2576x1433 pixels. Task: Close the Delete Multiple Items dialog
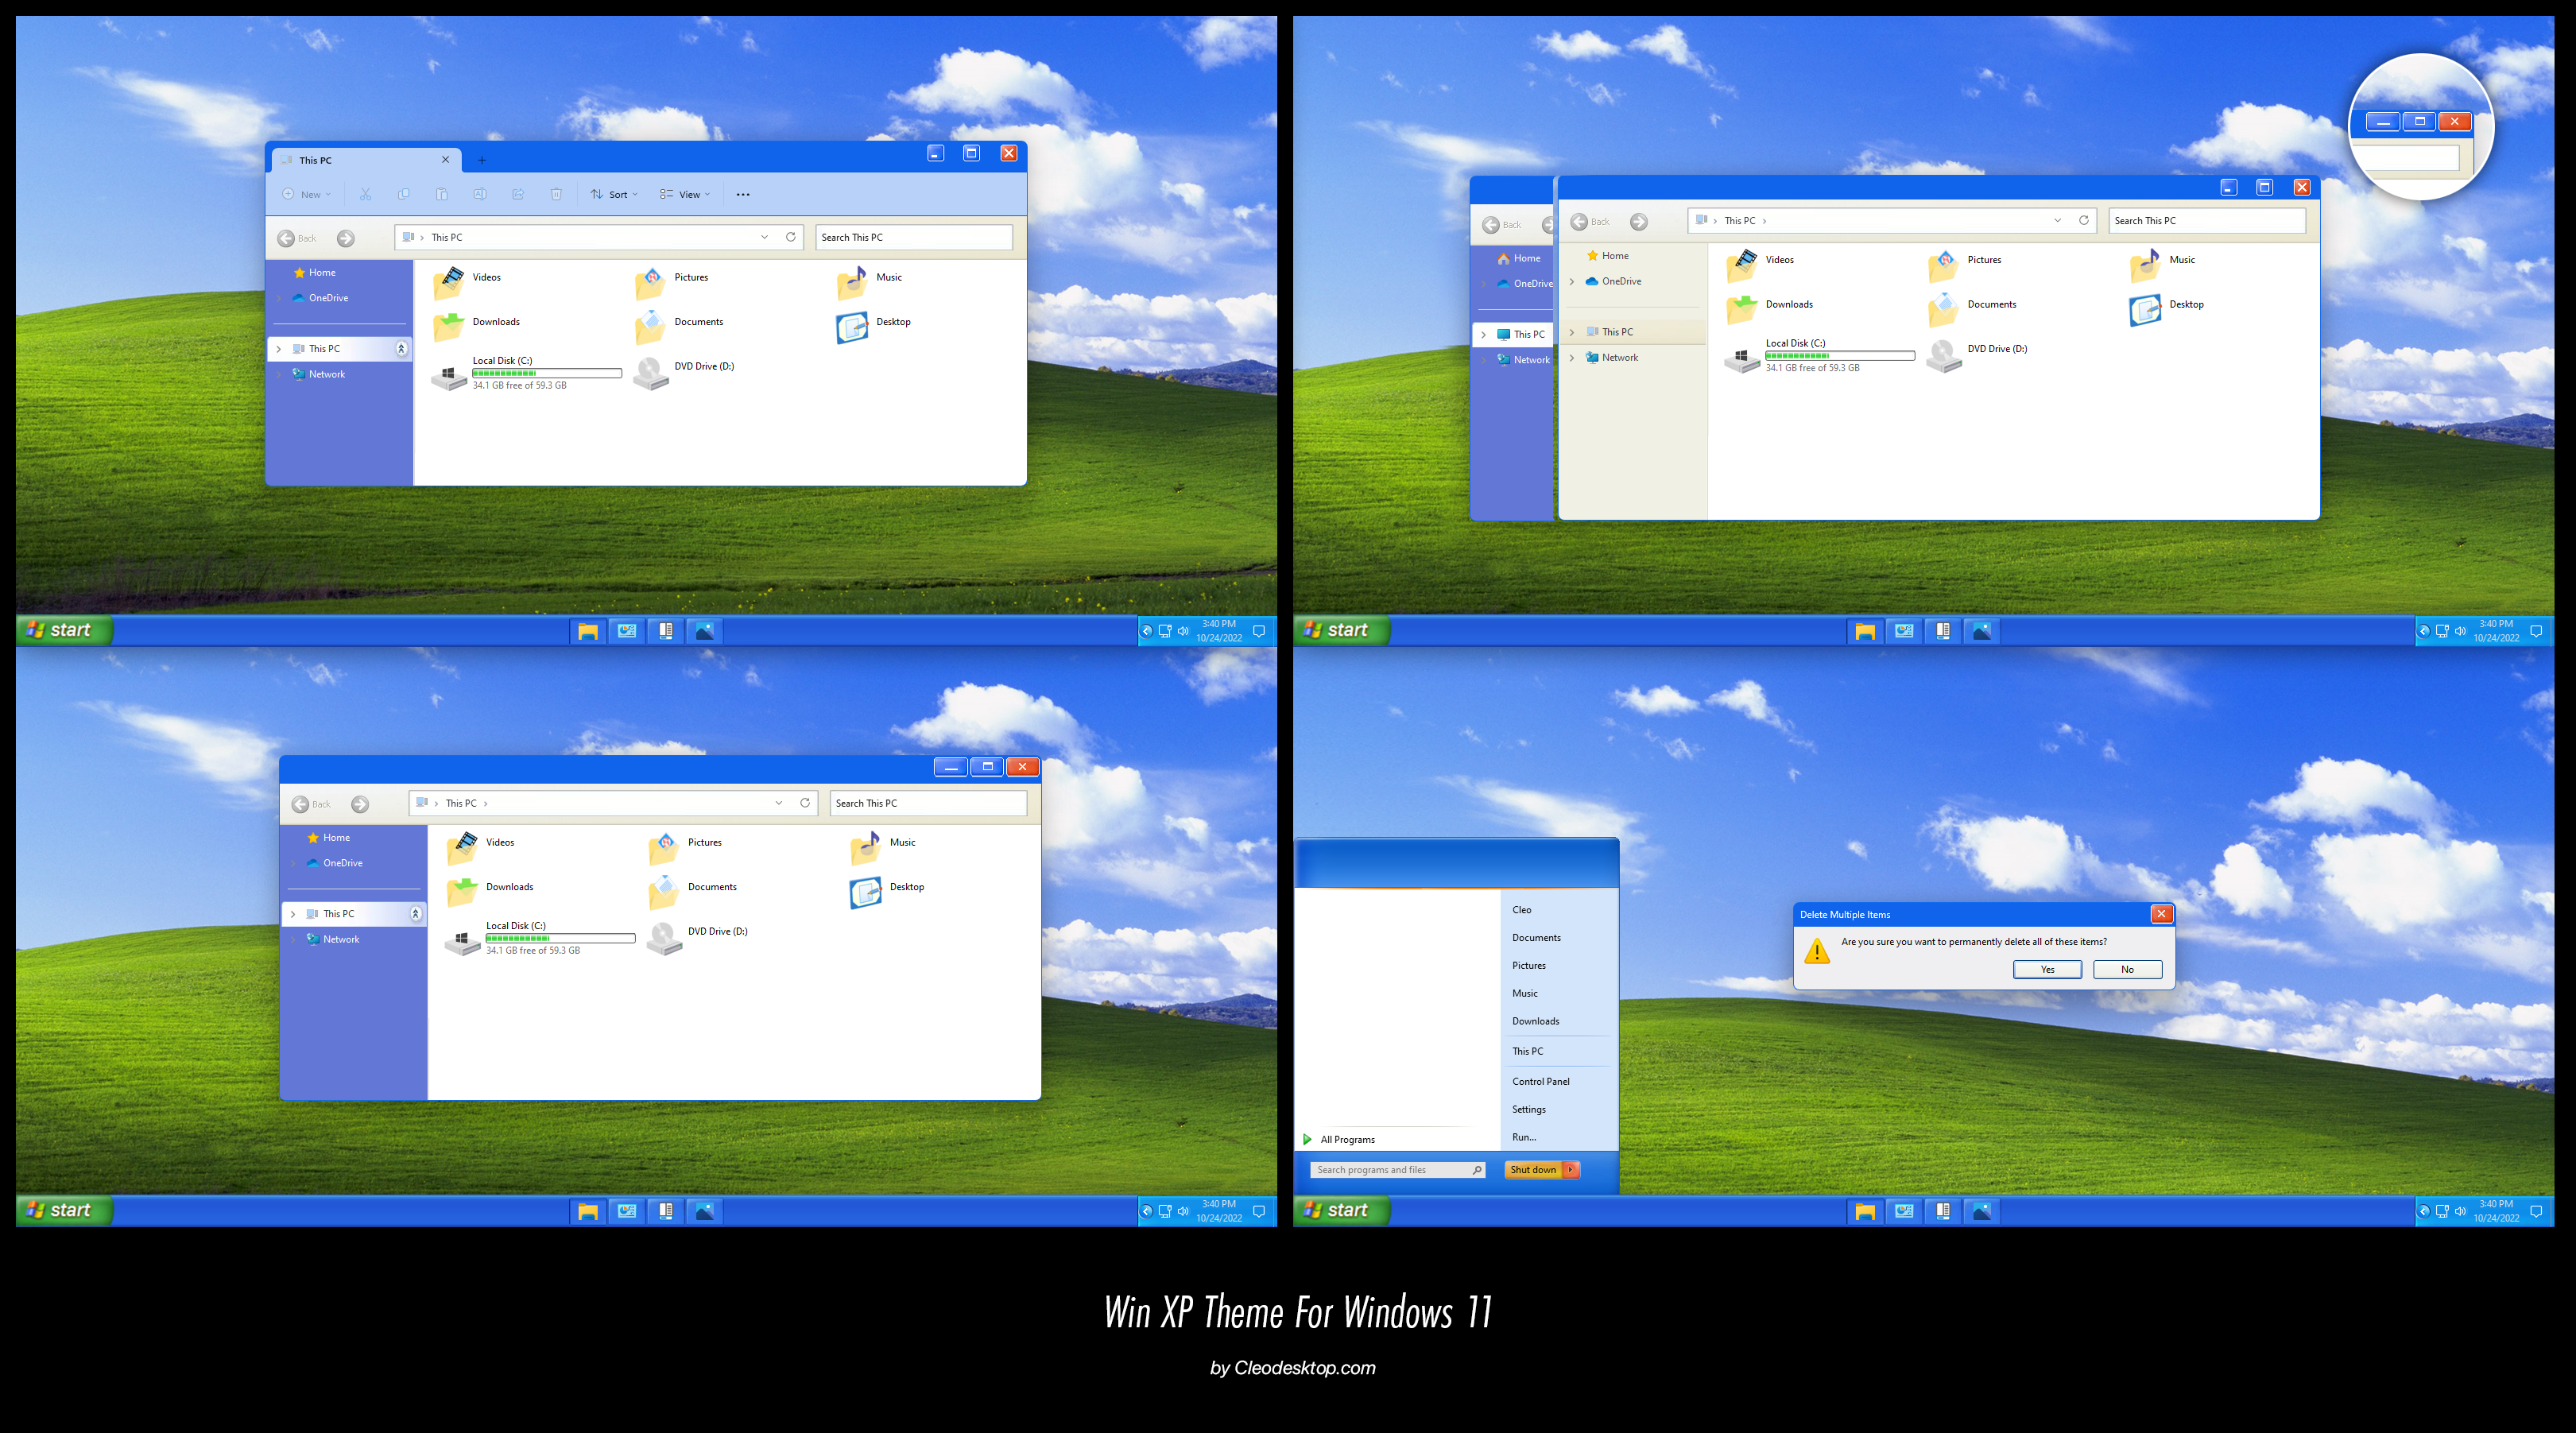[2161, 914]
